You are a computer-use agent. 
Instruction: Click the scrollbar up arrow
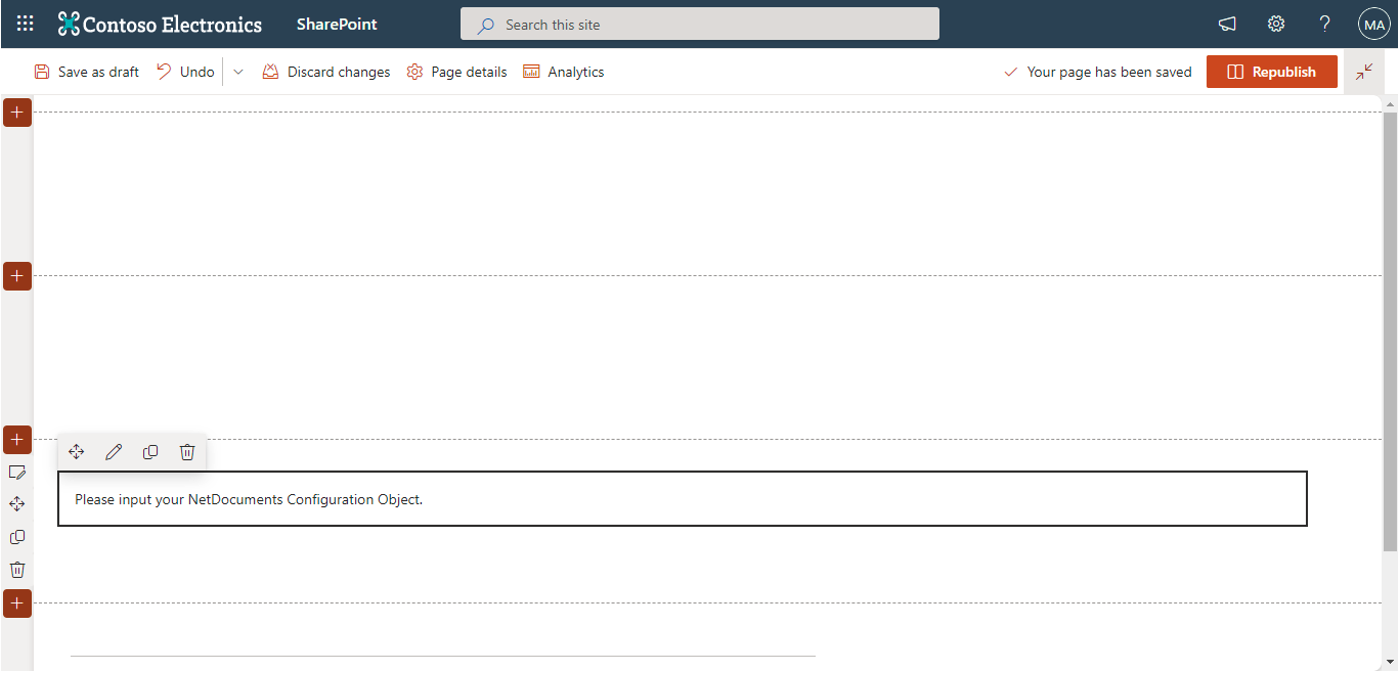(x=1390, y=104)
